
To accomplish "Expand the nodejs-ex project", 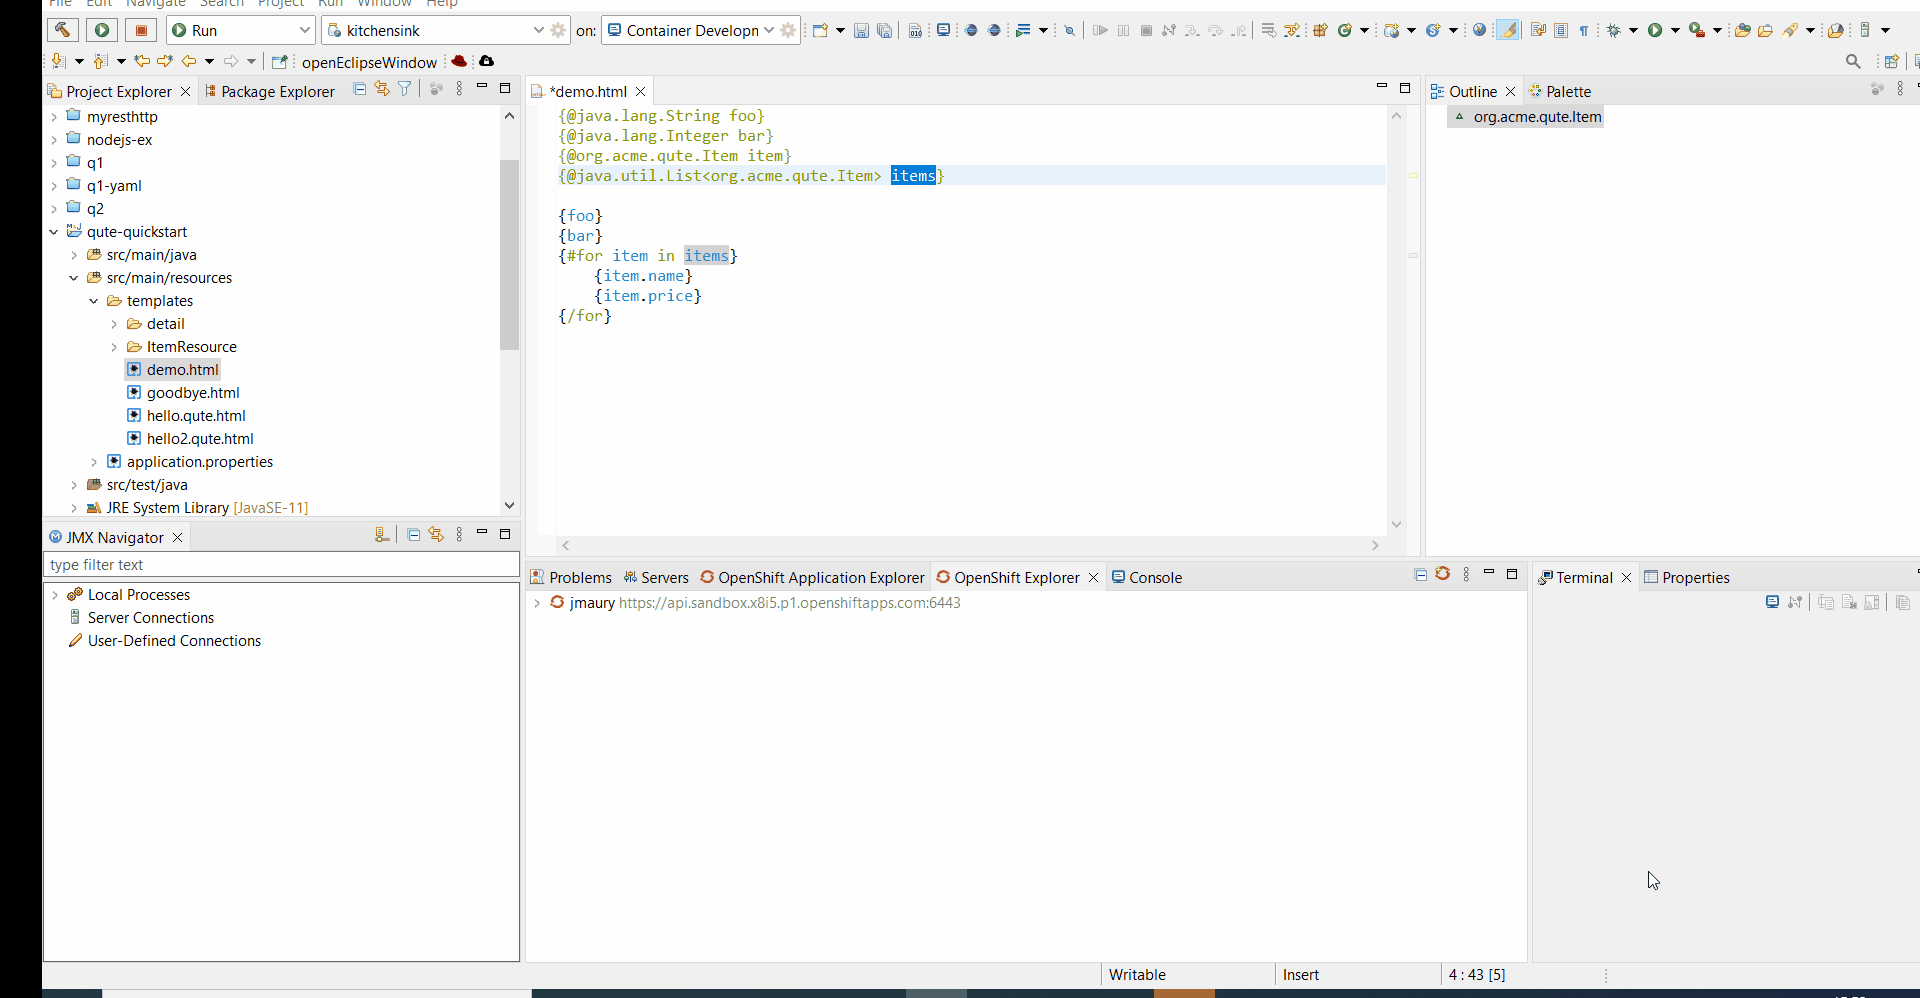I will [54, 140].
